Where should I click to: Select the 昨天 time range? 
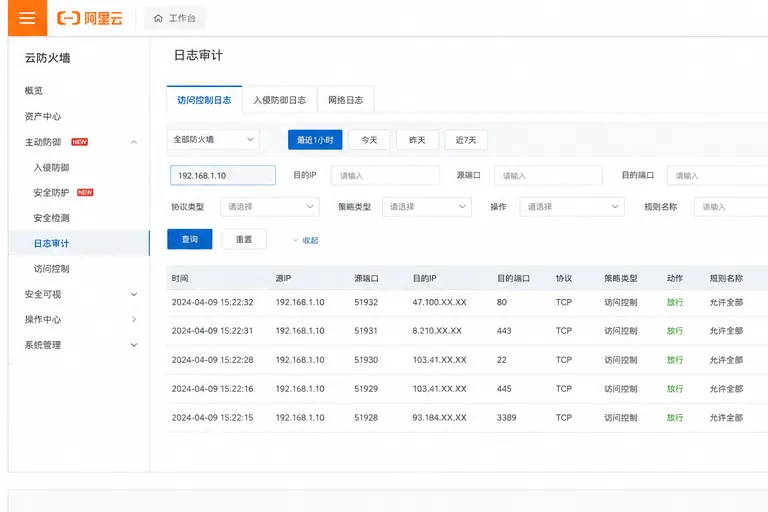tap(417, 140)
